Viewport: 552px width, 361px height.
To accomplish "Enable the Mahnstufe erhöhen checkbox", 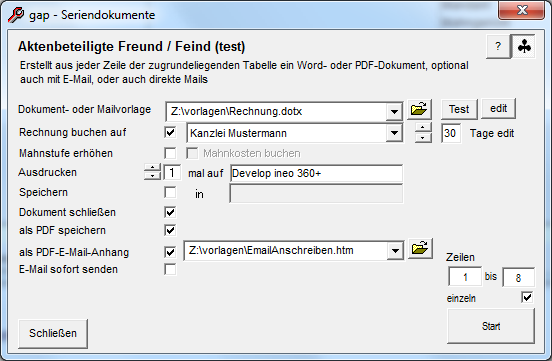I will coord(170,153).
